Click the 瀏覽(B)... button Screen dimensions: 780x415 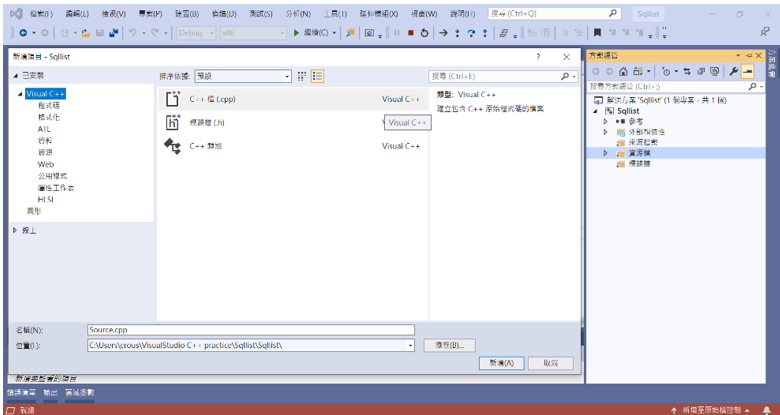click(450, 345)
